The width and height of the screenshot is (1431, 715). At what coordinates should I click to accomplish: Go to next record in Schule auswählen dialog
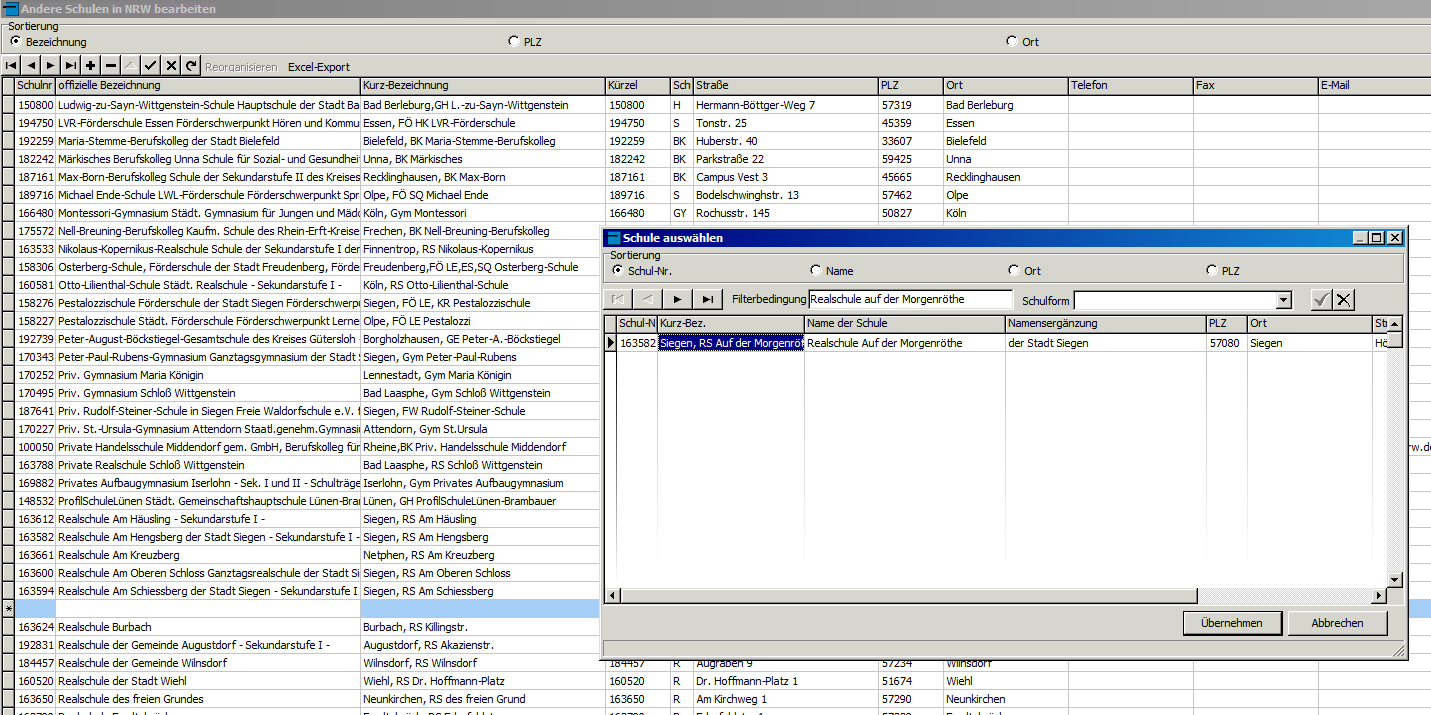click(x=678, y=299)
